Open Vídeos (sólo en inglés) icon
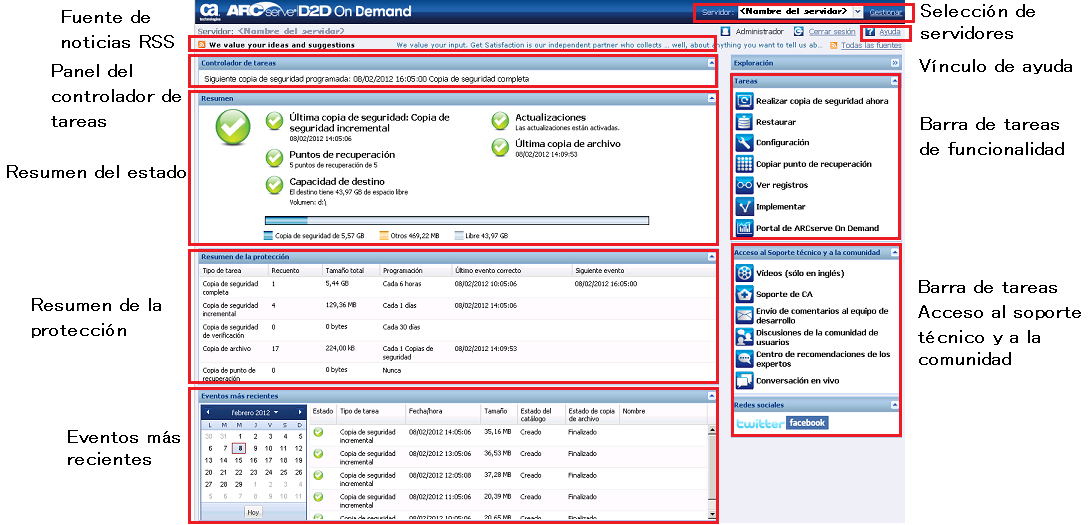This screenshot has height=525, width=1090. click(x=744, y=273)
